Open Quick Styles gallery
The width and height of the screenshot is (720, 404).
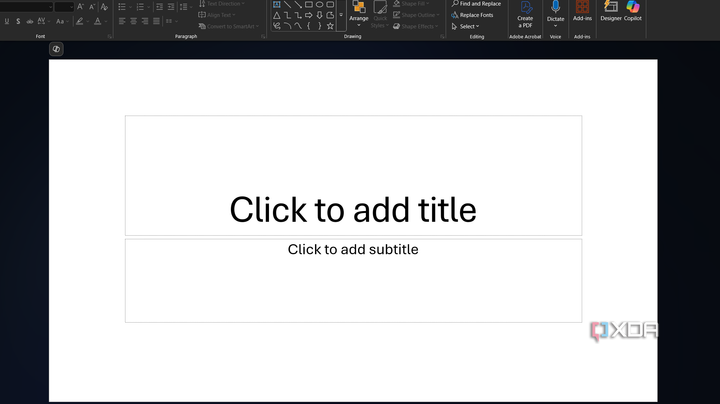(380, 14)
